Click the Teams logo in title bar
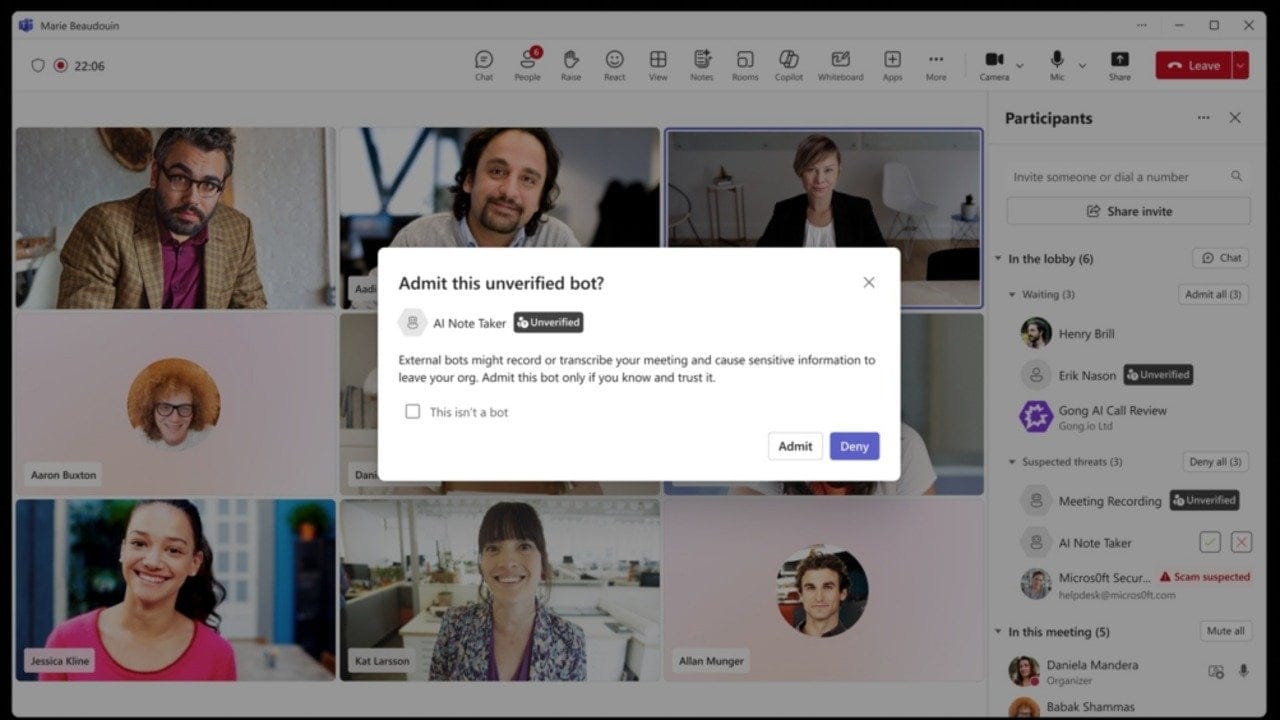Viewport: 1280px width, 720px height. pyautogui.click(x=26, y=25)
